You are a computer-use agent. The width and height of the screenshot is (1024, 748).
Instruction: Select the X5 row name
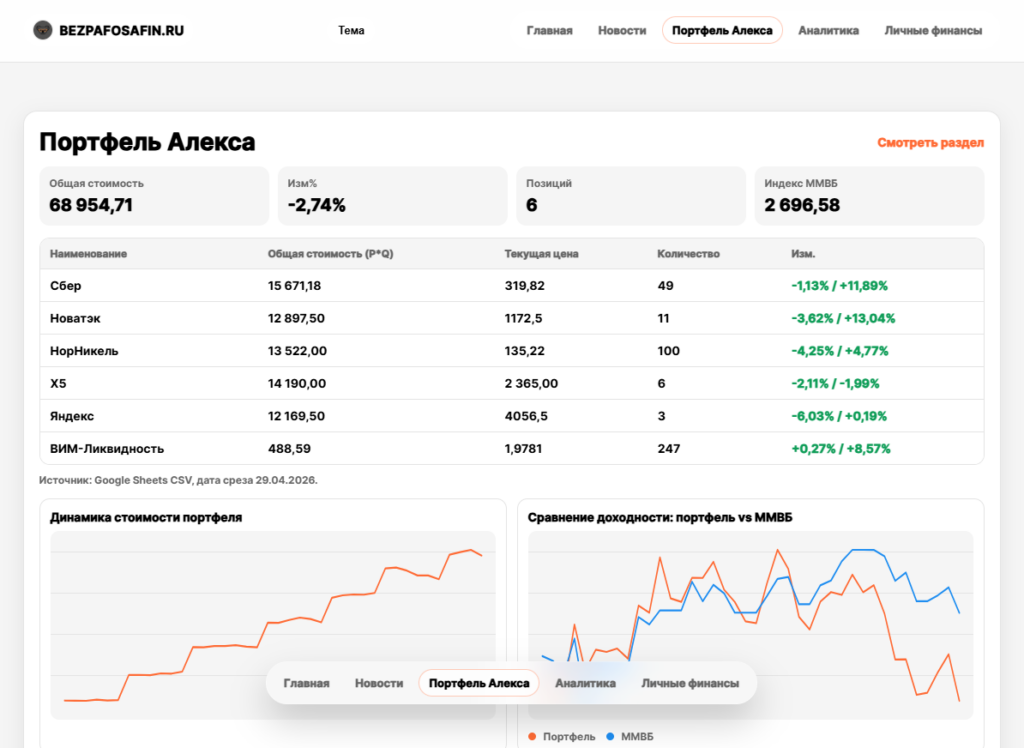click(58, 383)
